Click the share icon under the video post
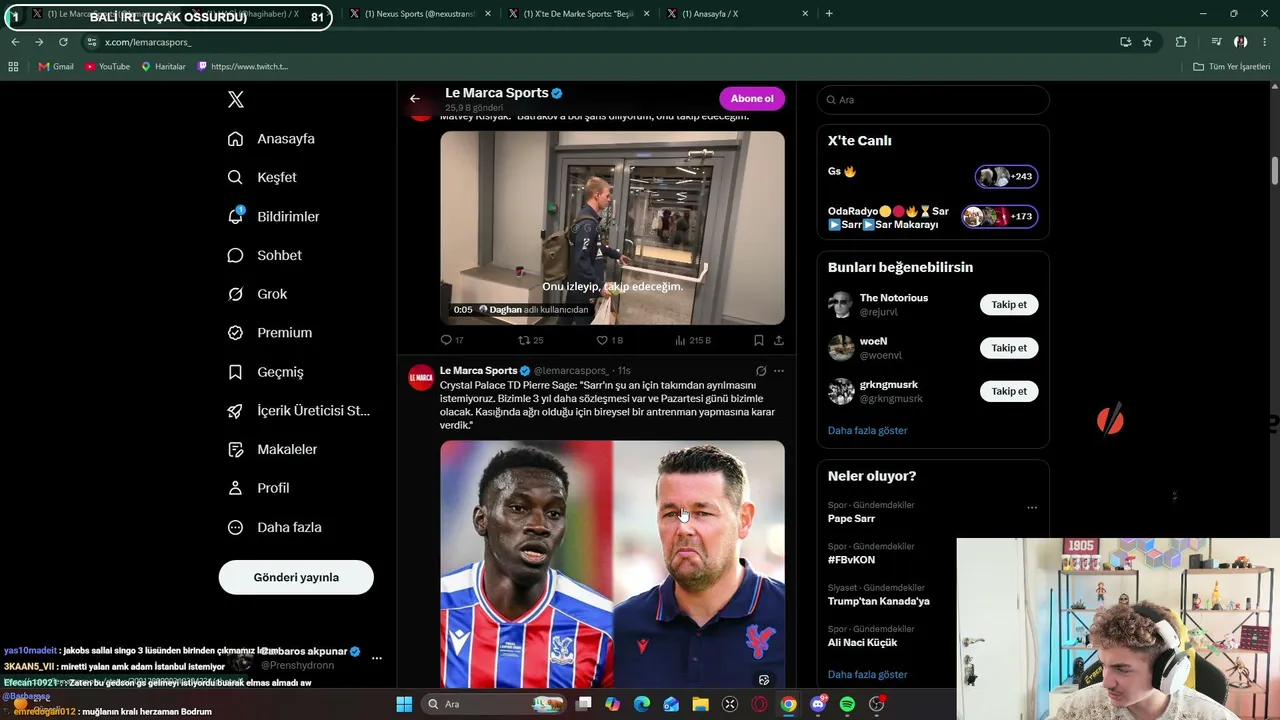The image size is (1280, 720). (778, 340)
